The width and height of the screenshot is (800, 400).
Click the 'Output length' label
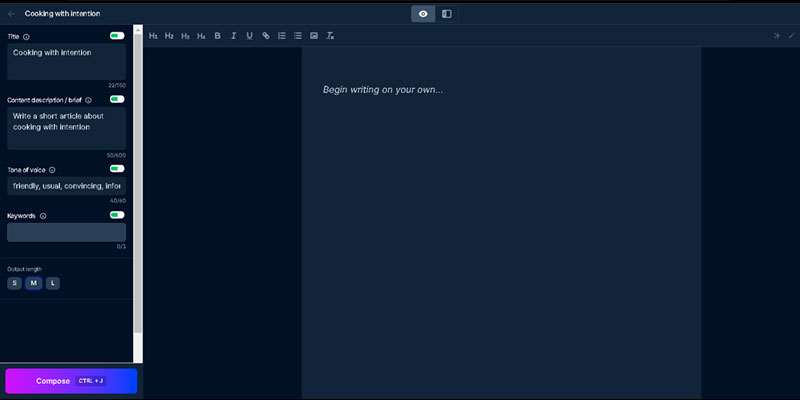[24, 269]
